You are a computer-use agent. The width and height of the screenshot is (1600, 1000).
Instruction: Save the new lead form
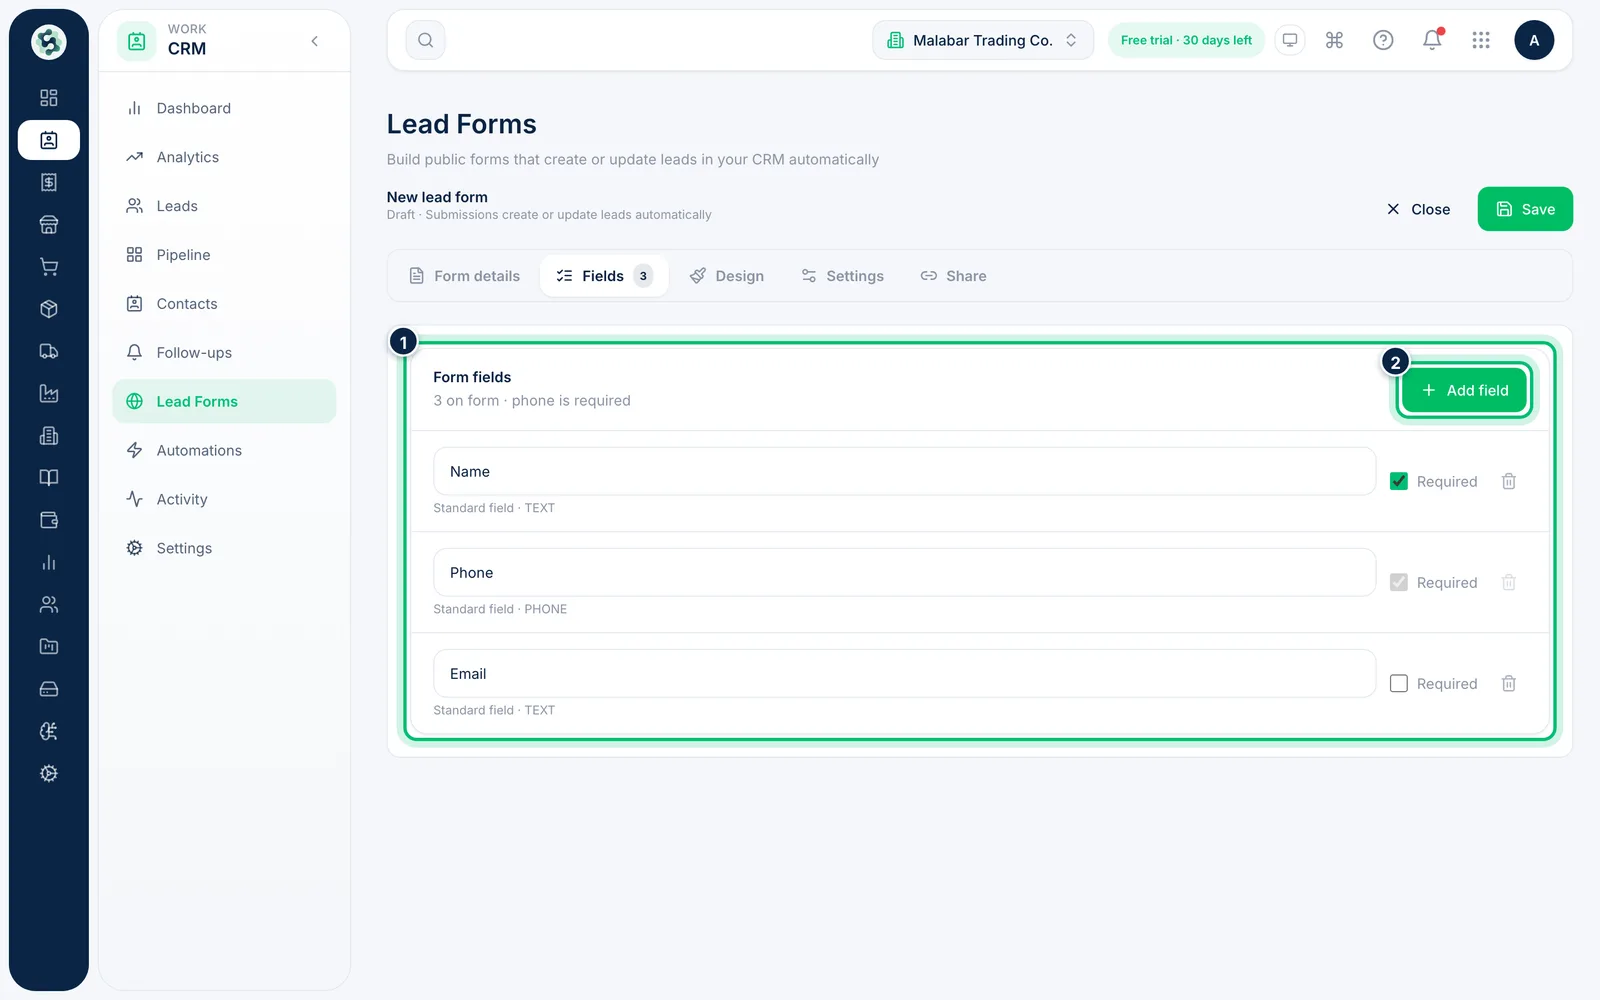click(x=1525, y=209)
